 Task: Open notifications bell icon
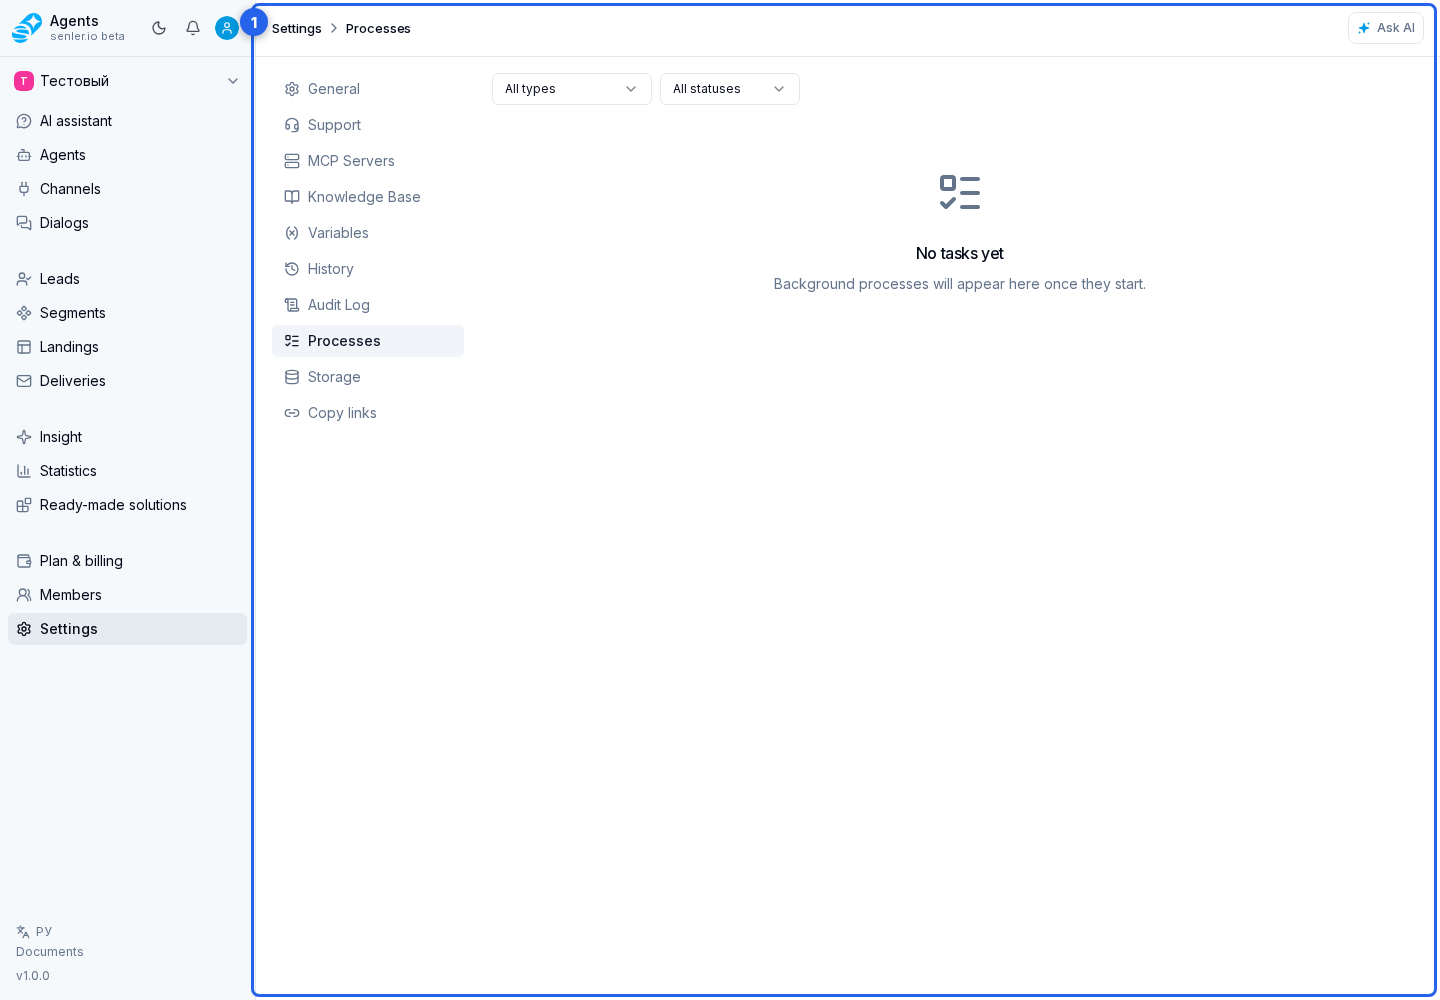point(193,28)
